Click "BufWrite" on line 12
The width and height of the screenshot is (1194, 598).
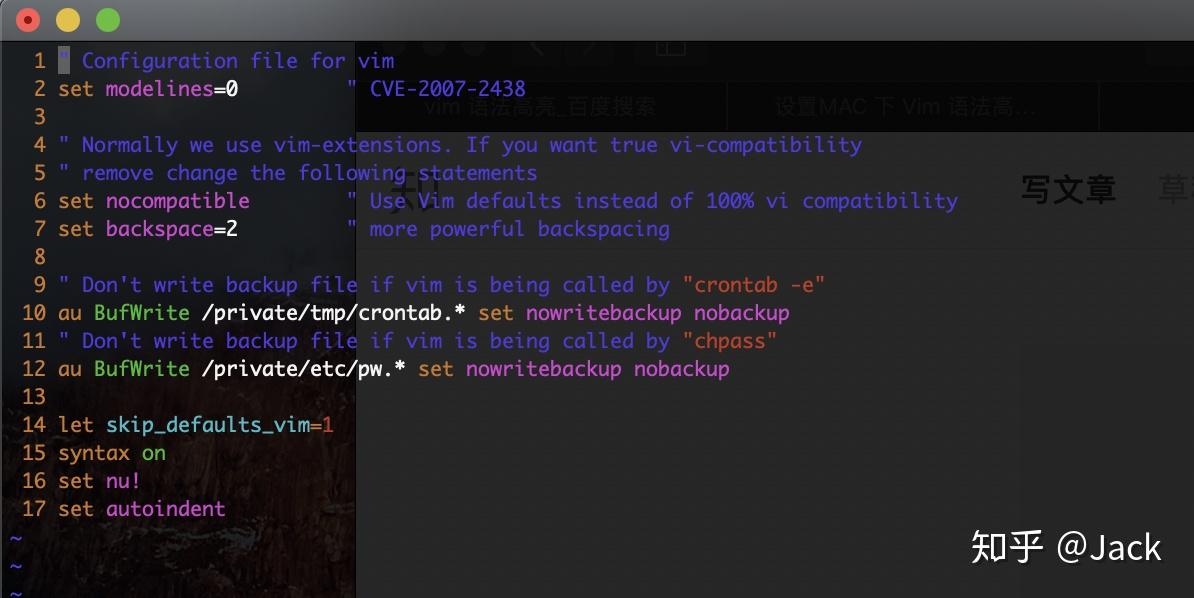click(142, 369)
